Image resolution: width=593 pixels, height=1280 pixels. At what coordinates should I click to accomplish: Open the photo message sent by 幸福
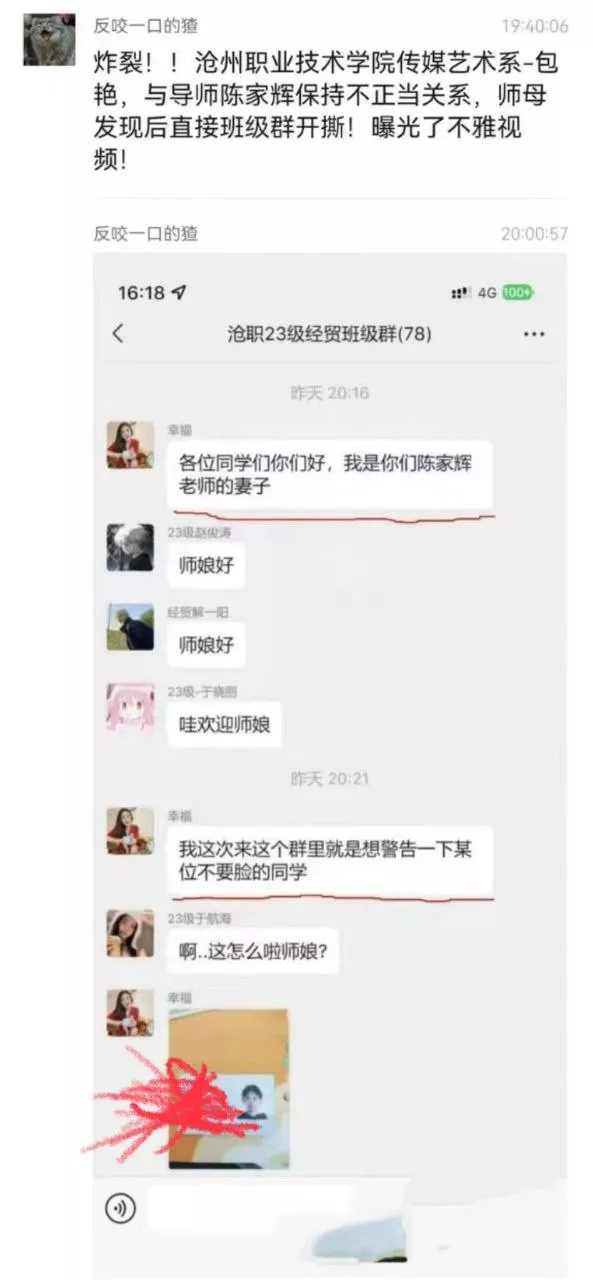229,1088
